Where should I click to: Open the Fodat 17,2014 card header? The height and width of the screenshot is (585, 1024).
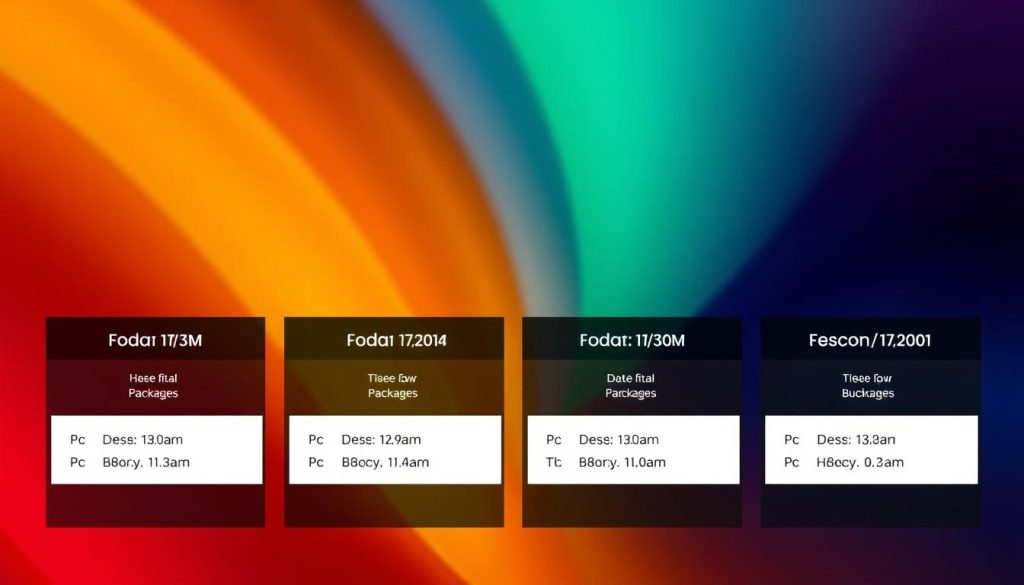pos(396,341)
